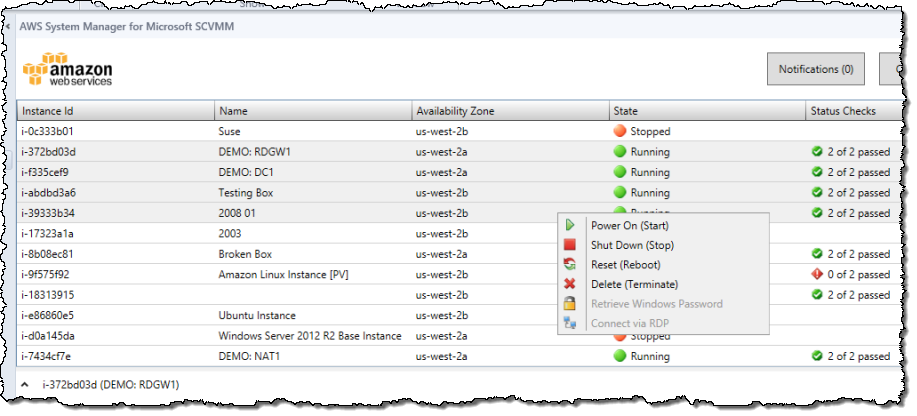
Task: Select instance id i-7434cf7e
Action: coord(46,356)
